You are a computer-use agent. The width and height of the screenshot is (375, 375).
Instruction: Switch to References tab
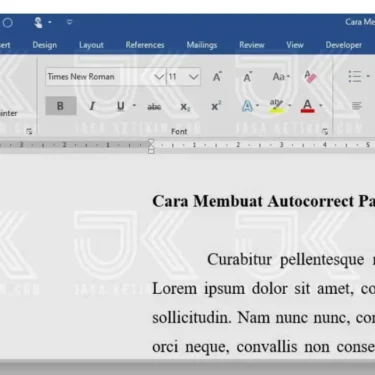(145, 45)
